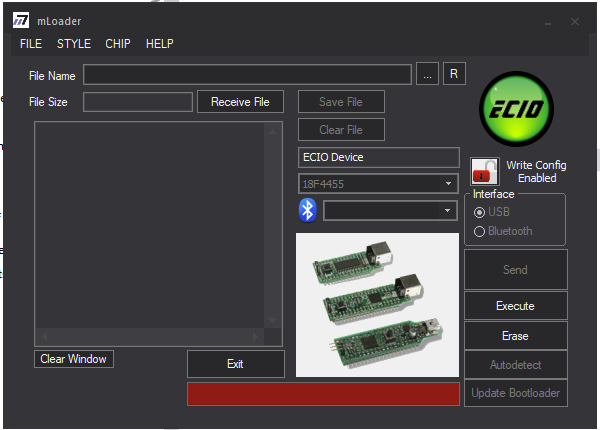Open the HELP menu

[x=160, y=44]
